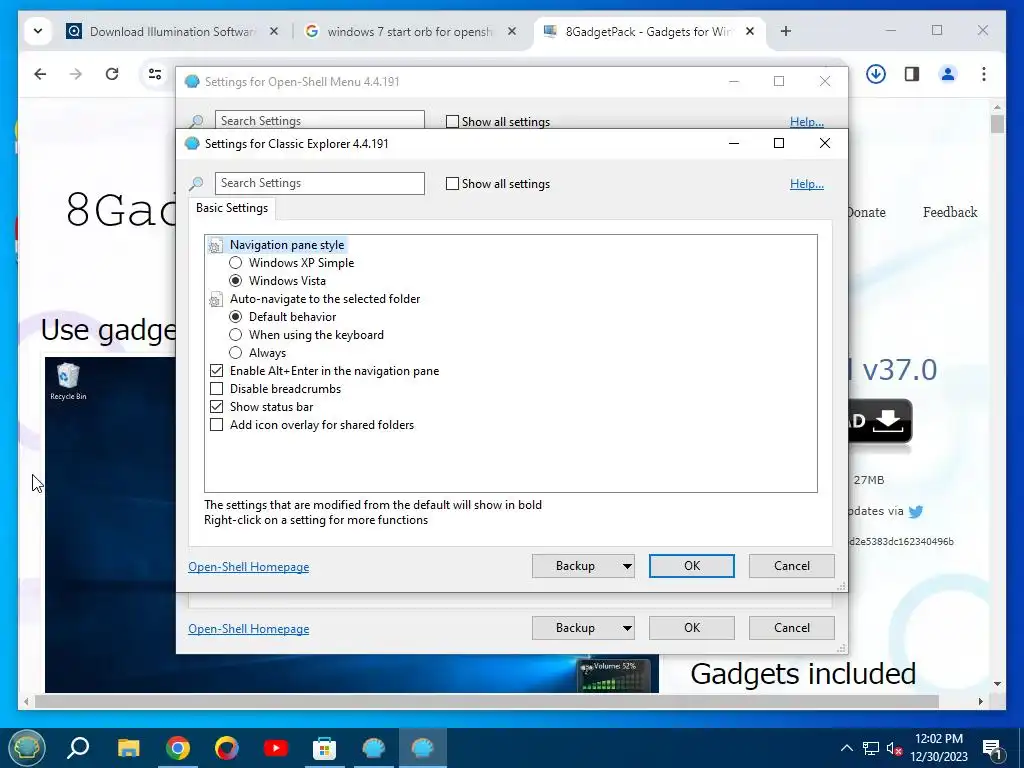The width and height of the screenshot is (1024, 768).
Task: Toggle Show status bar checkbox
Action: (216, 407)
